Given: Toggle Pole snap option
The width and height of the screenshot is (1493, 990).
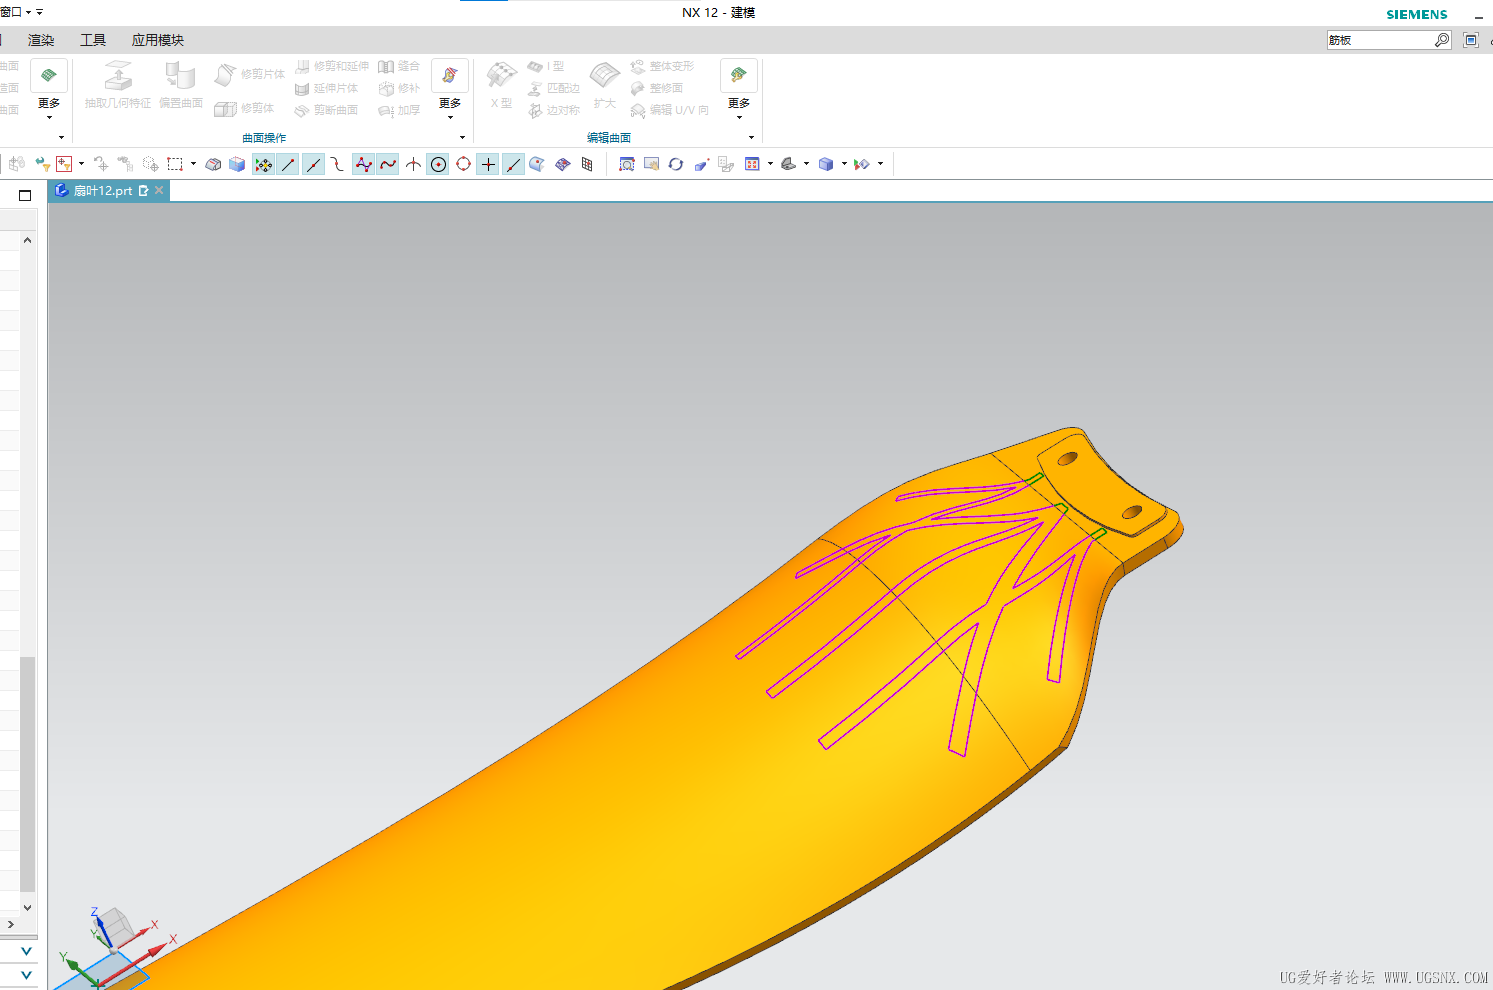Looking at the screenshot, I should 363,164.
